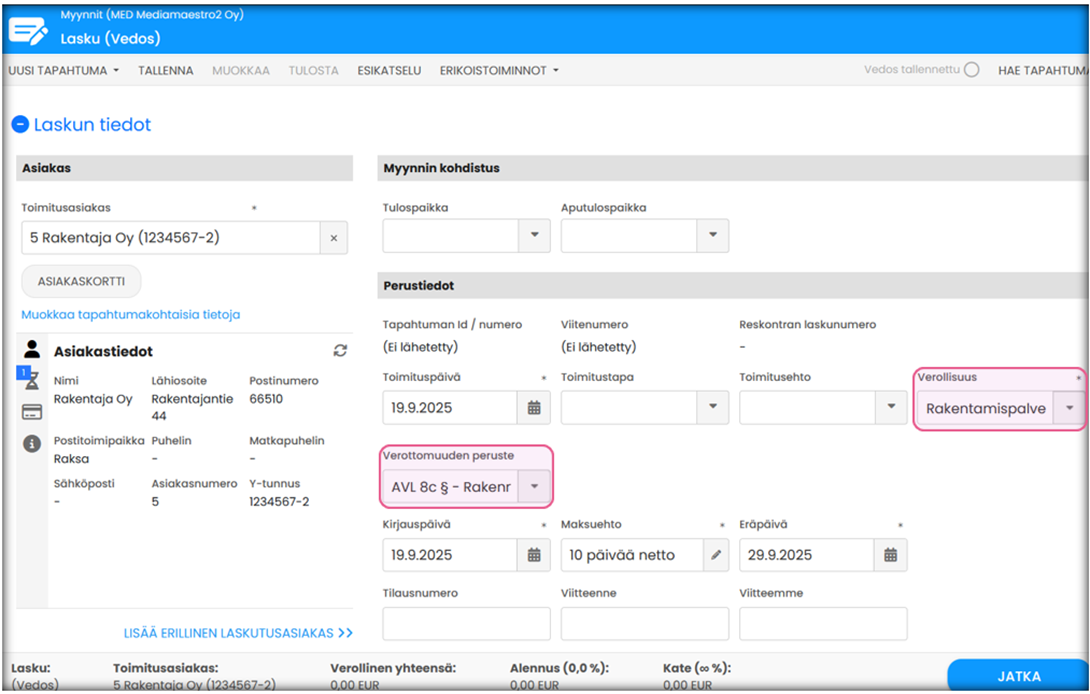This screenshot has height=694, width=1090.
Task: Open the Verottomuuden peruste dropdown
Action: [x=534, y=487]
